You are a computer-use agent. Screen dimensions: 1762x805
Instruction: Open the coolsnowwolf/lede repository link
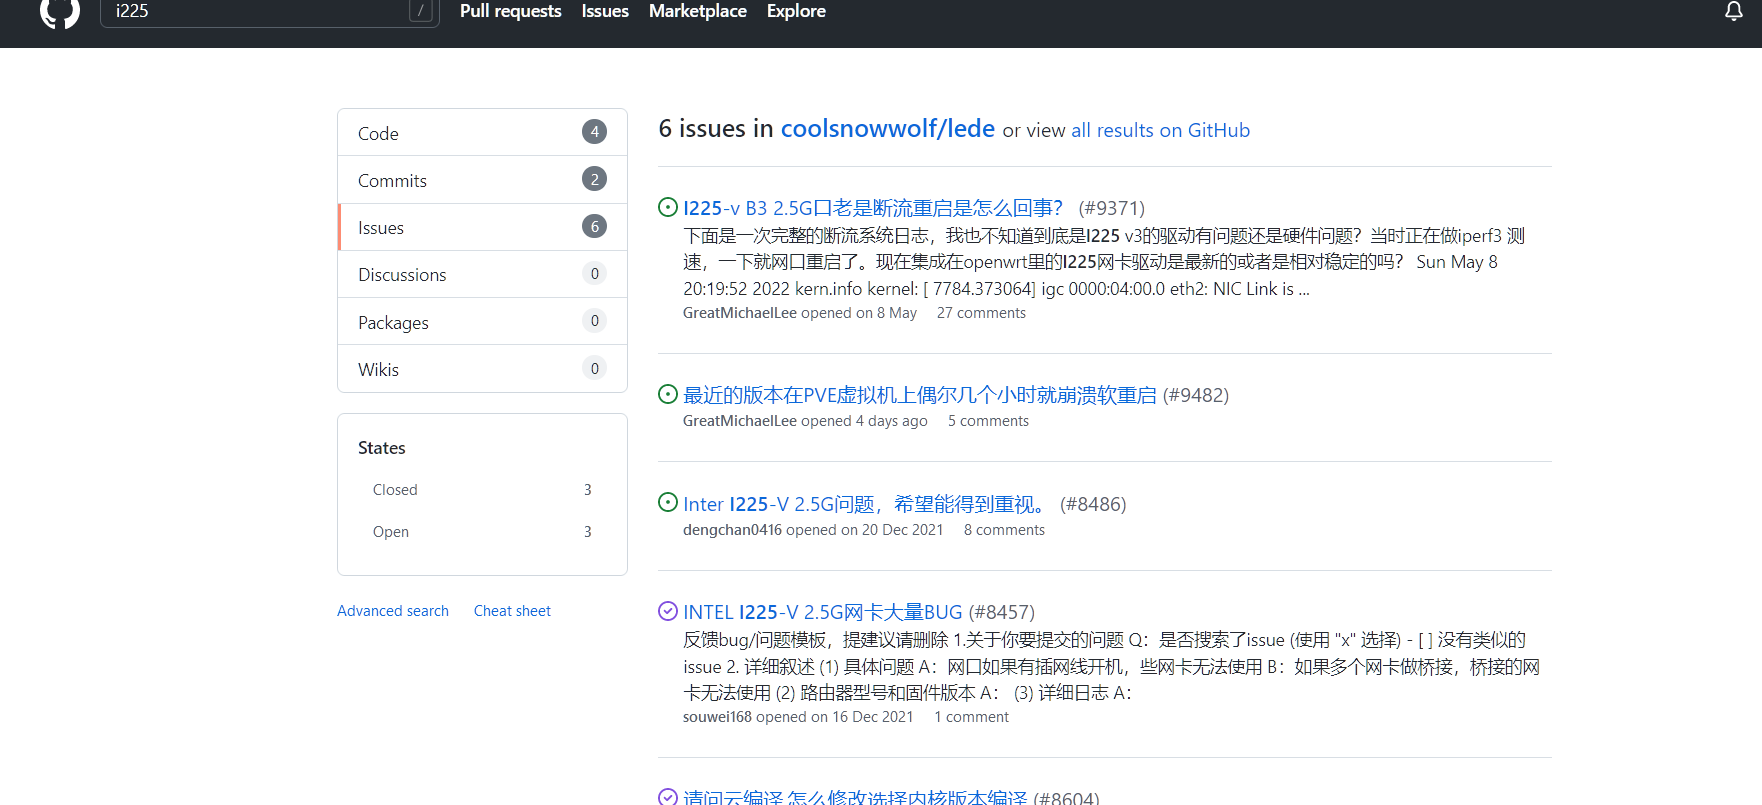pos(887,129)
